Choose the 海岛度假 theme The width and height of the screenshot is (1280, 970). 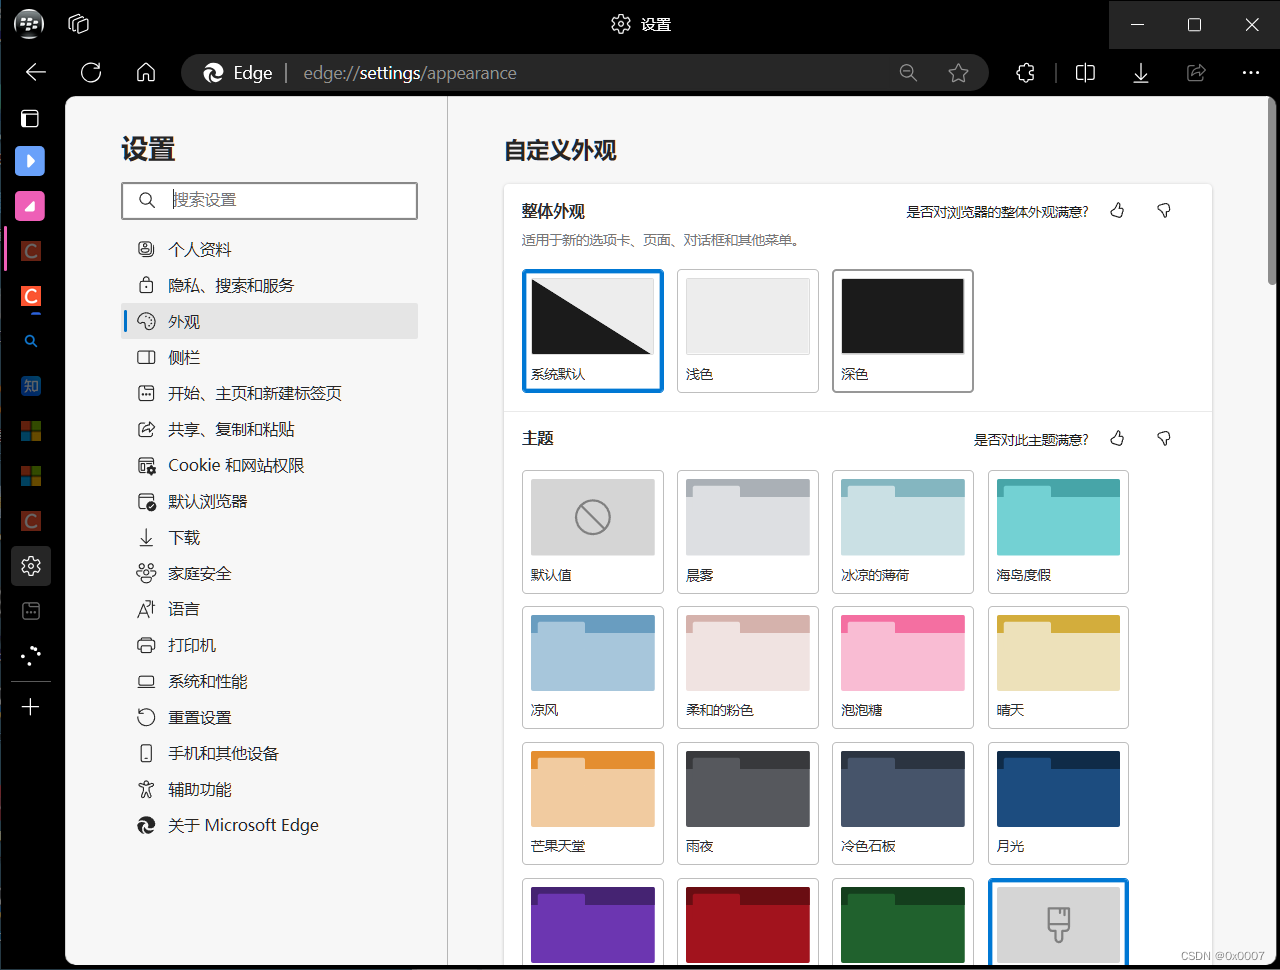[1058, 532]
